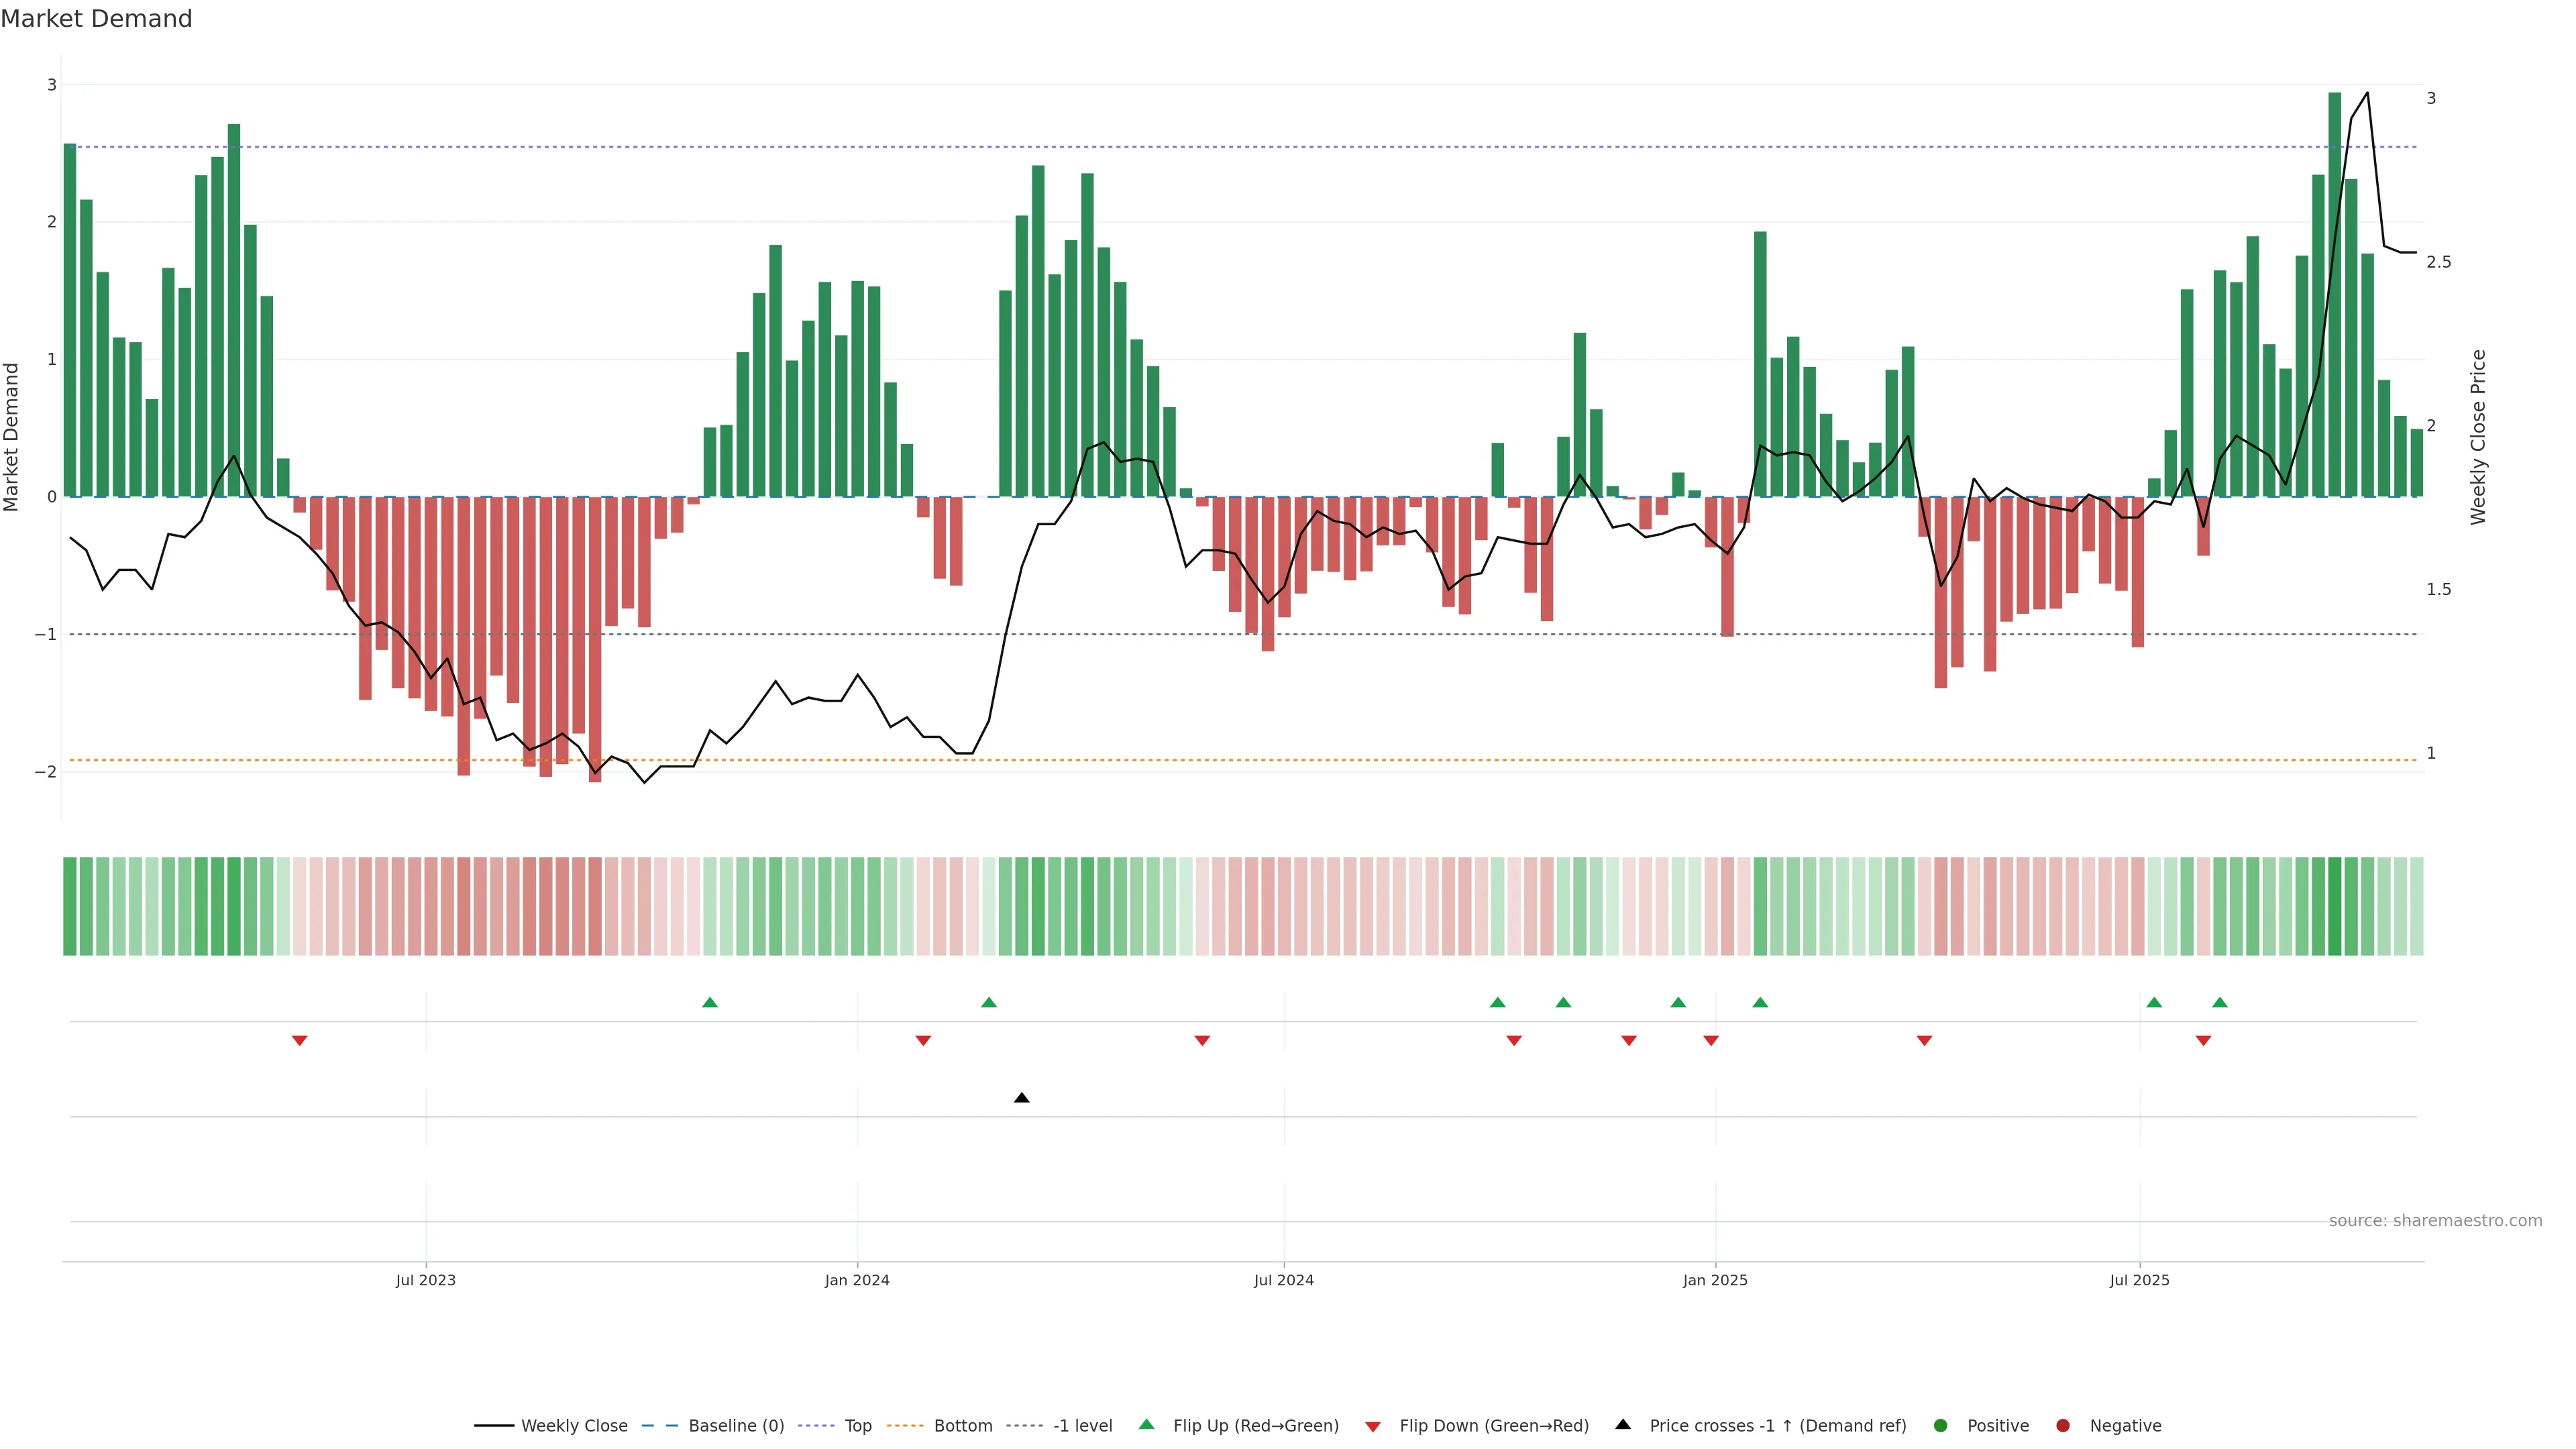
Task: Toggle Positive legend green dot
Action: coord(1941,1426)
